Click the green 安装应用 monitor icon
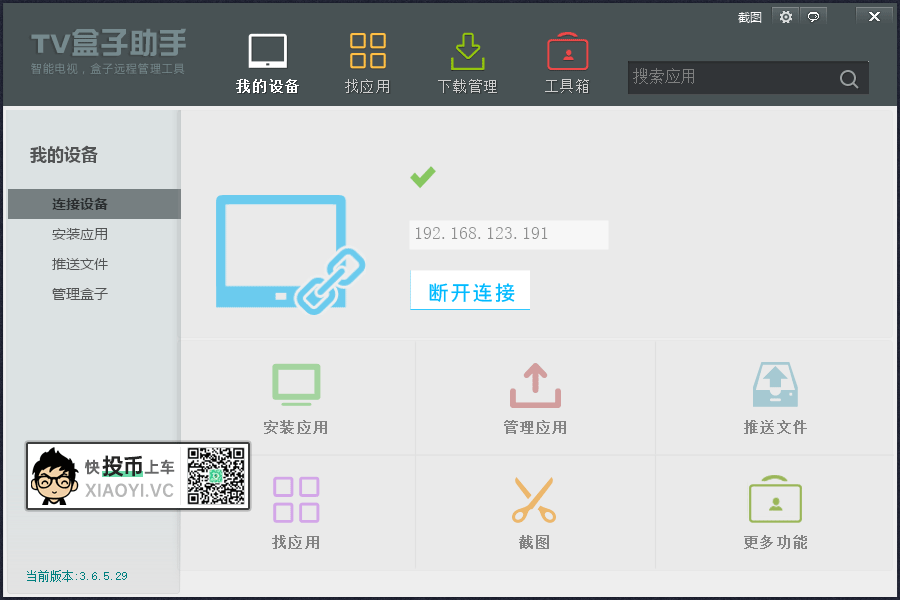This screenshot has width=900, height=600. coord(296,385)
